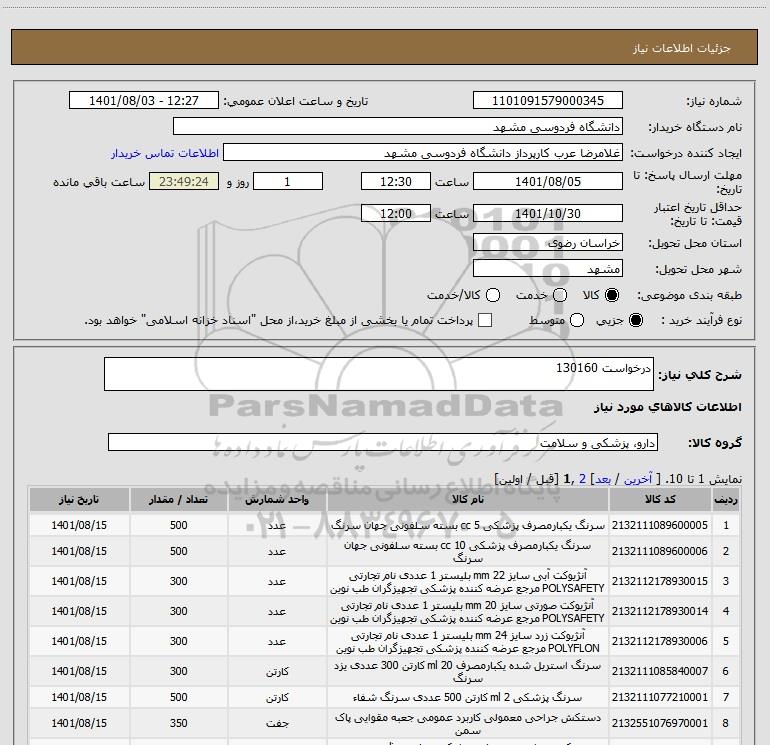The width and height of the screenshot is (770, 745).
Task: Click item code 2132111089600005
Action: pyautogui.click(x=660, y=525)
